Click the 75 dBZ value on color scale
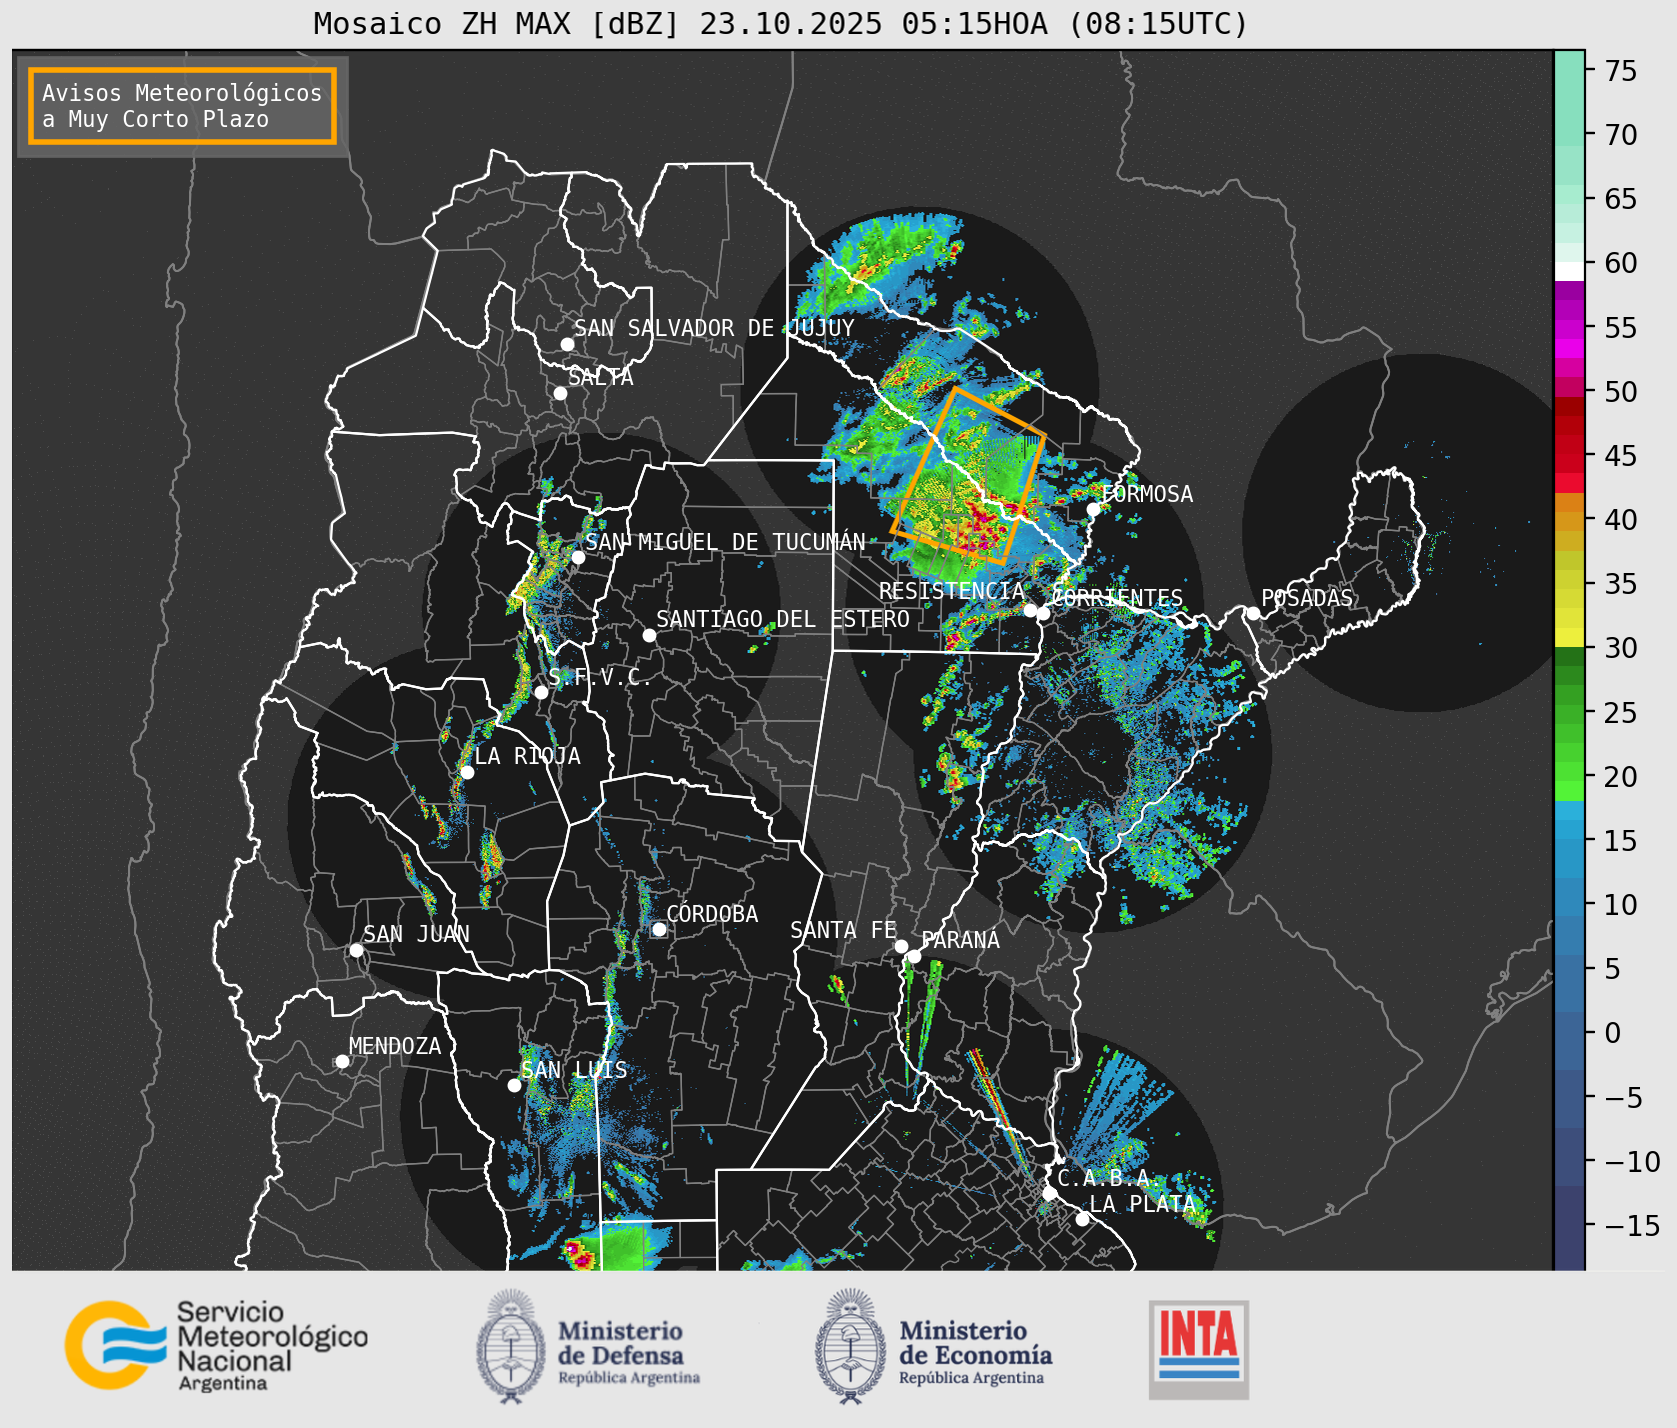 click(1621, 70)
